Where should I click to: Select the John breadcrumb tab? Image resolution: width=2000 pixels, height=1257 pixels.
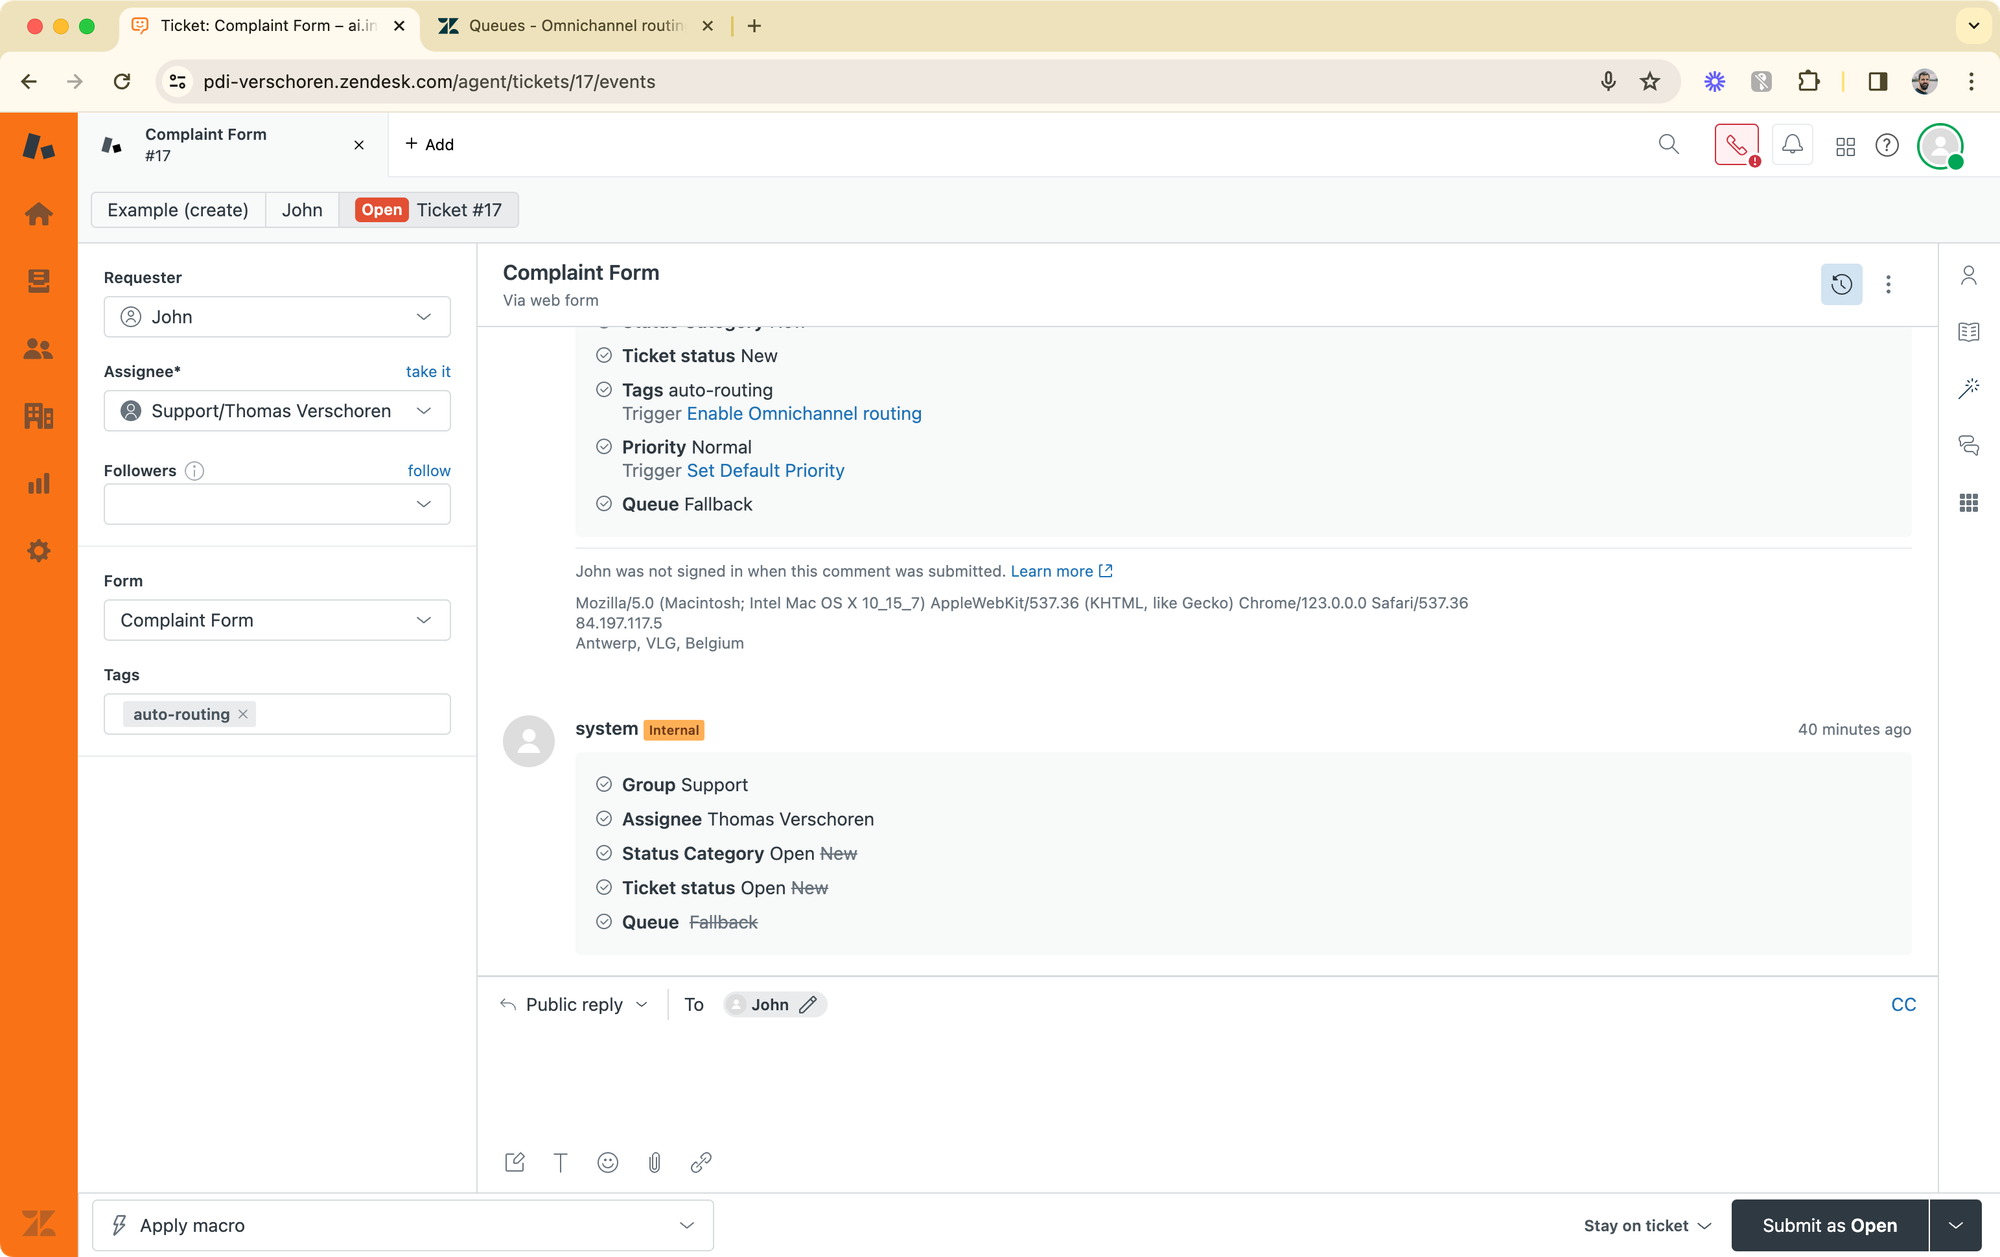click(301, 210)
